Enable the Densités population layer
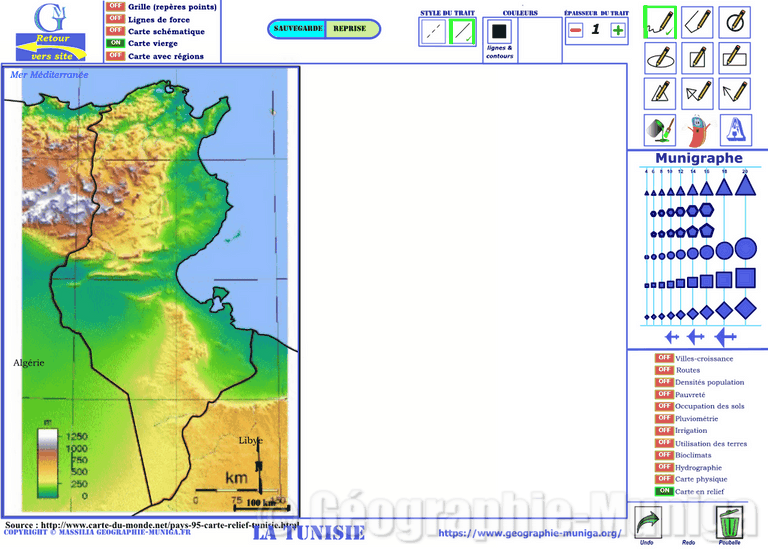 pos(664,382)
